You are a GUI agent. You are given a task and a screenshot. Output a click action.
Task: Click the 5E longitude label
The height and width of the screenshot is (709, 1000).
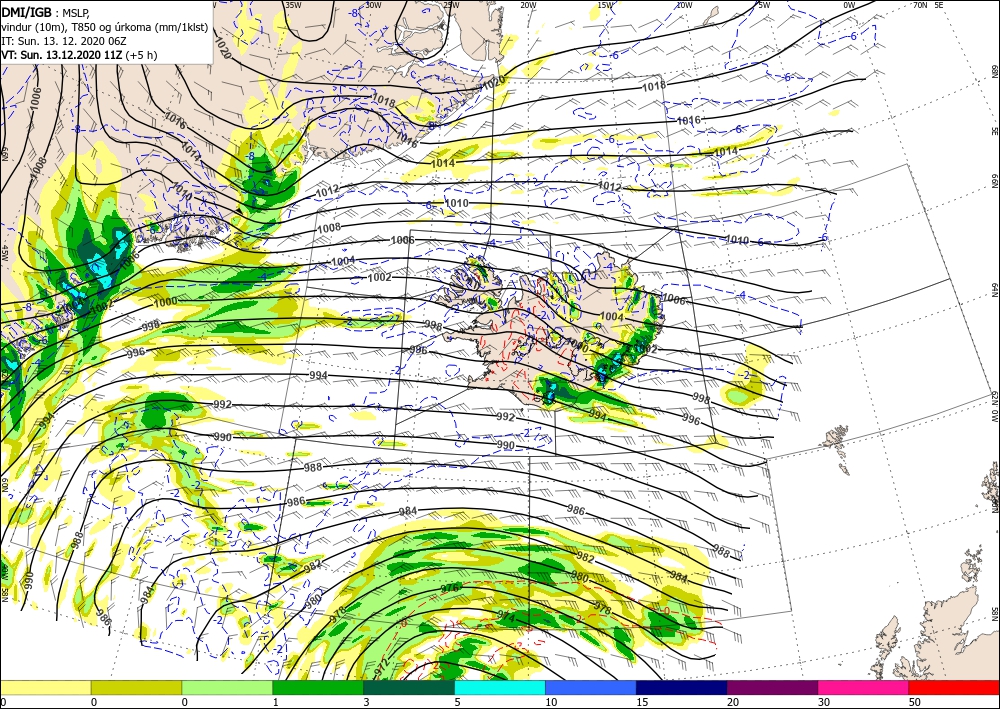click(x=939, y=5)
